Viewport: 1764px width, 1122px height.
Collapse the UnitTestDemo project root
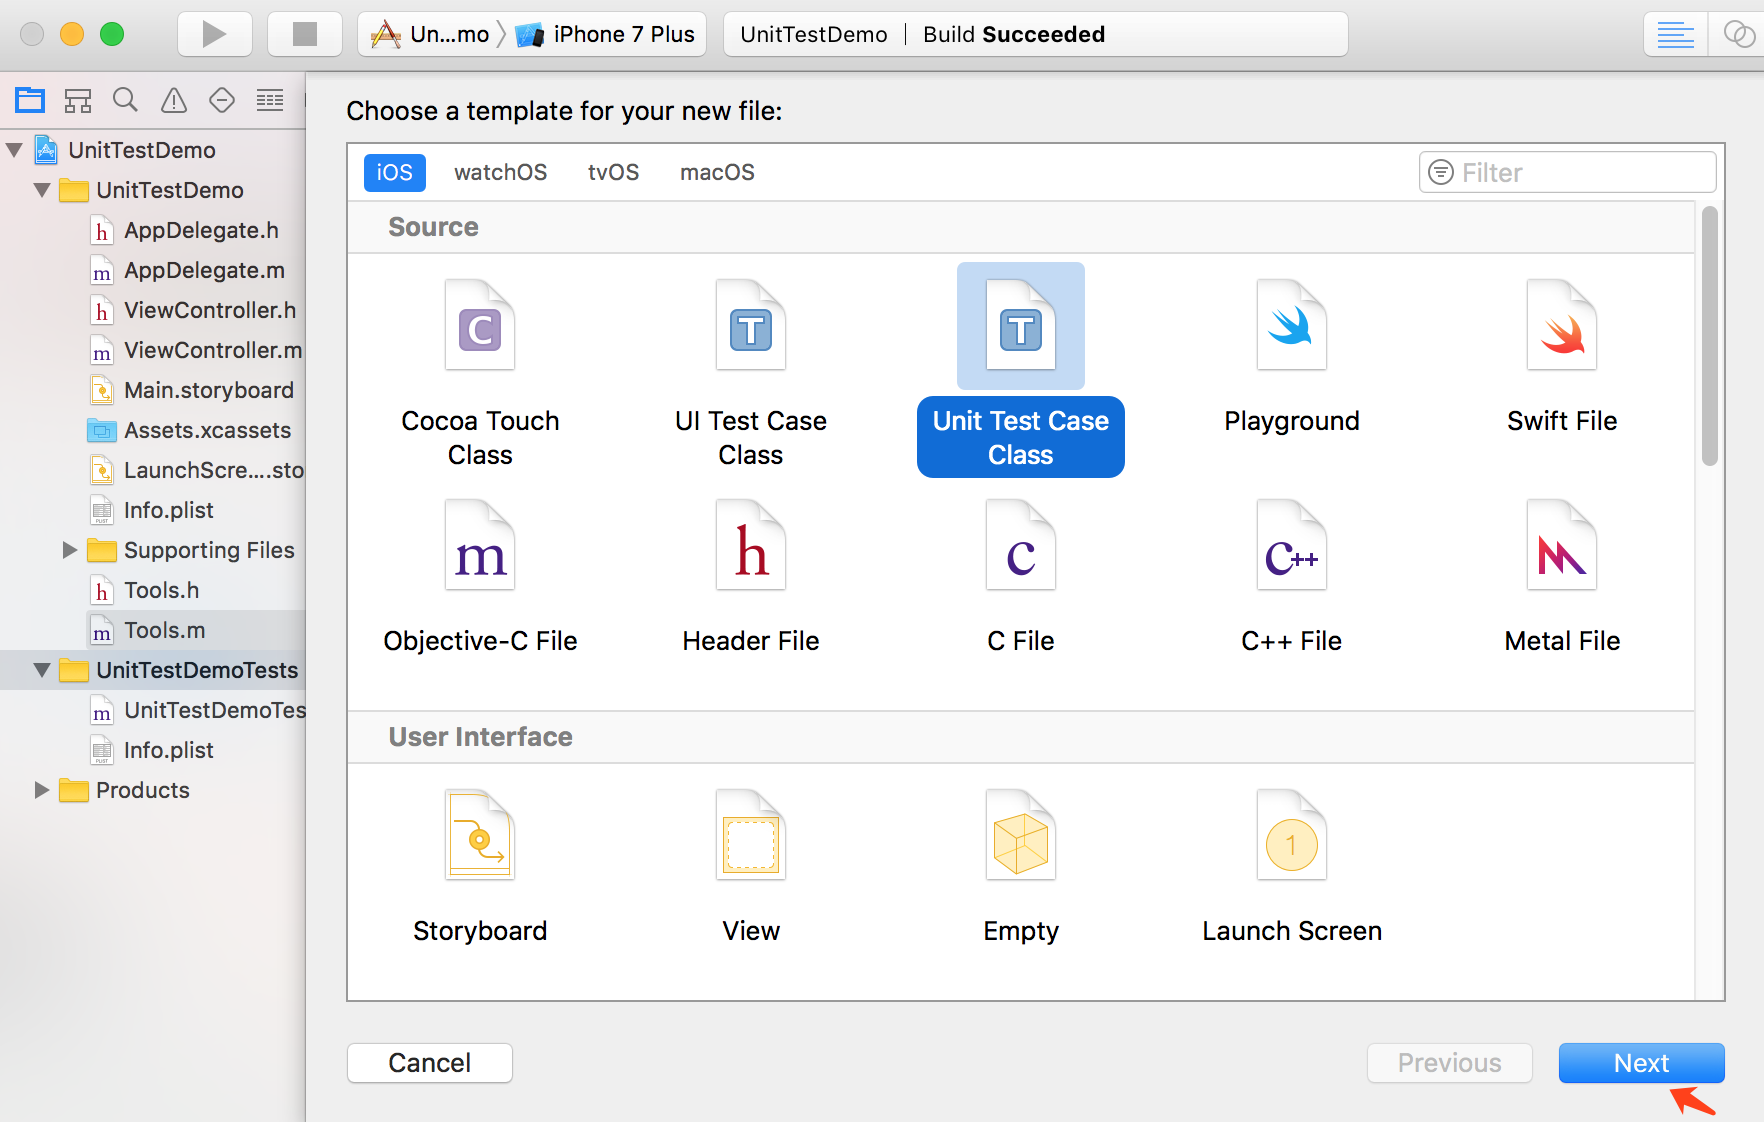[14, 150]
